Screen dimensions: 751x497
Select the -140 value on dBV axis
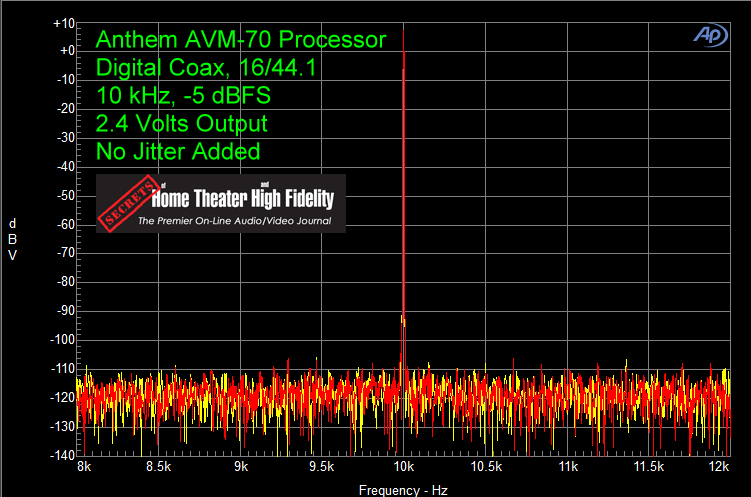click(61, 455)
